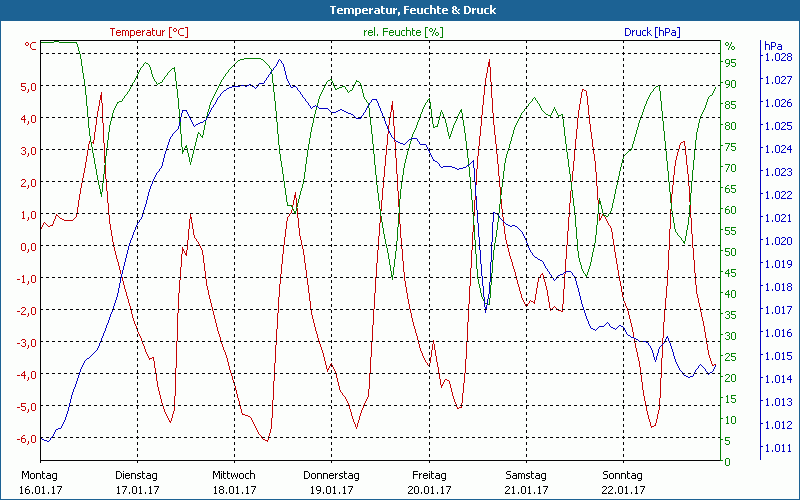Select the Dienstag day label
800x500 pixels.
pos(137,475)
